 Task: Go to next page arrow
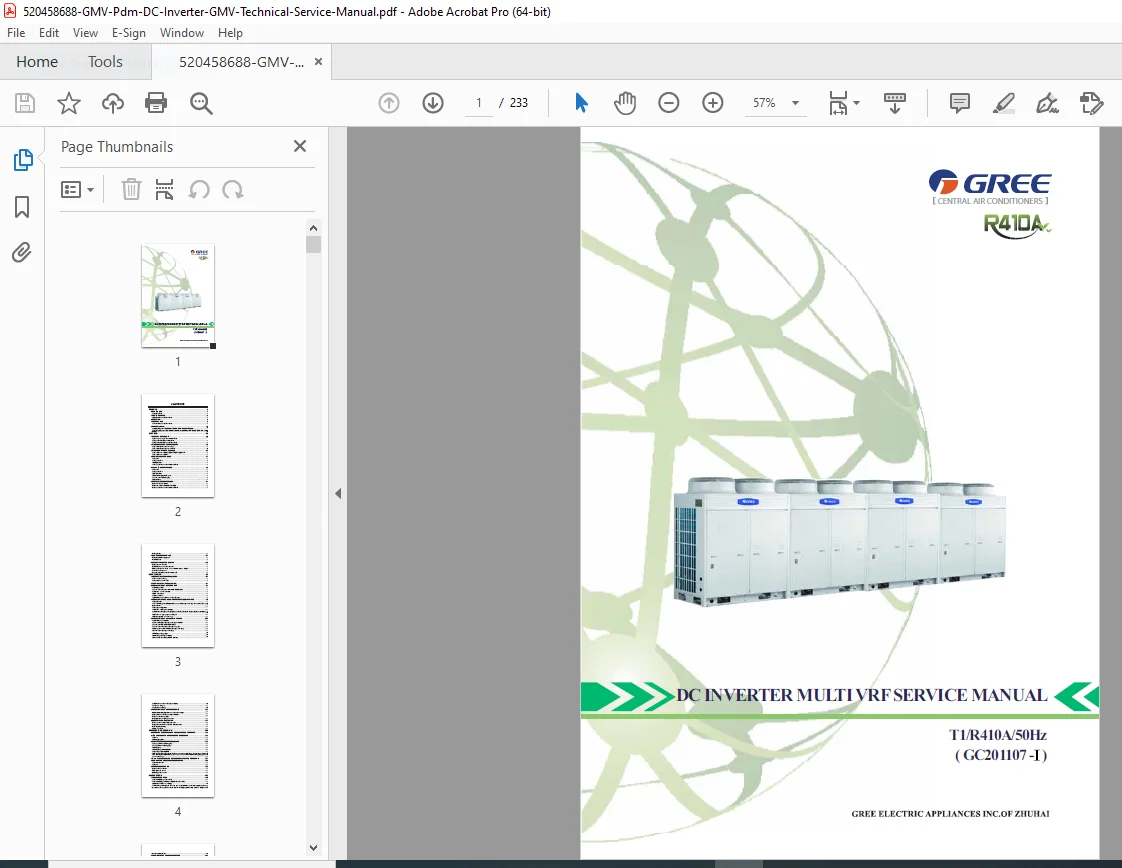433,103
